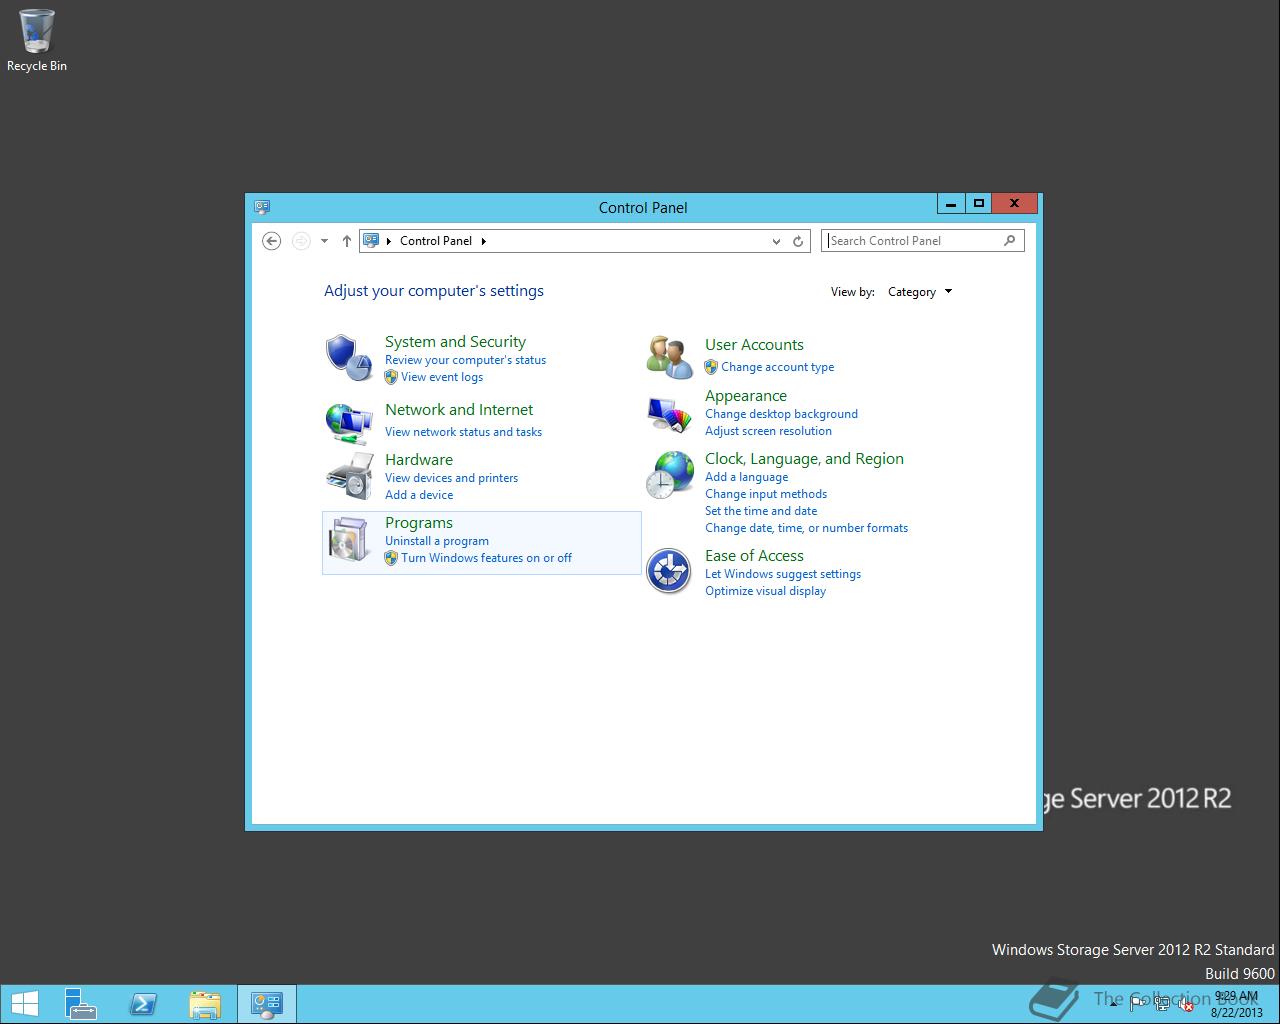Click the Control Panel breadcrumb
1280x1024 pixels.
pyautogui.click(x=436, y=241)
